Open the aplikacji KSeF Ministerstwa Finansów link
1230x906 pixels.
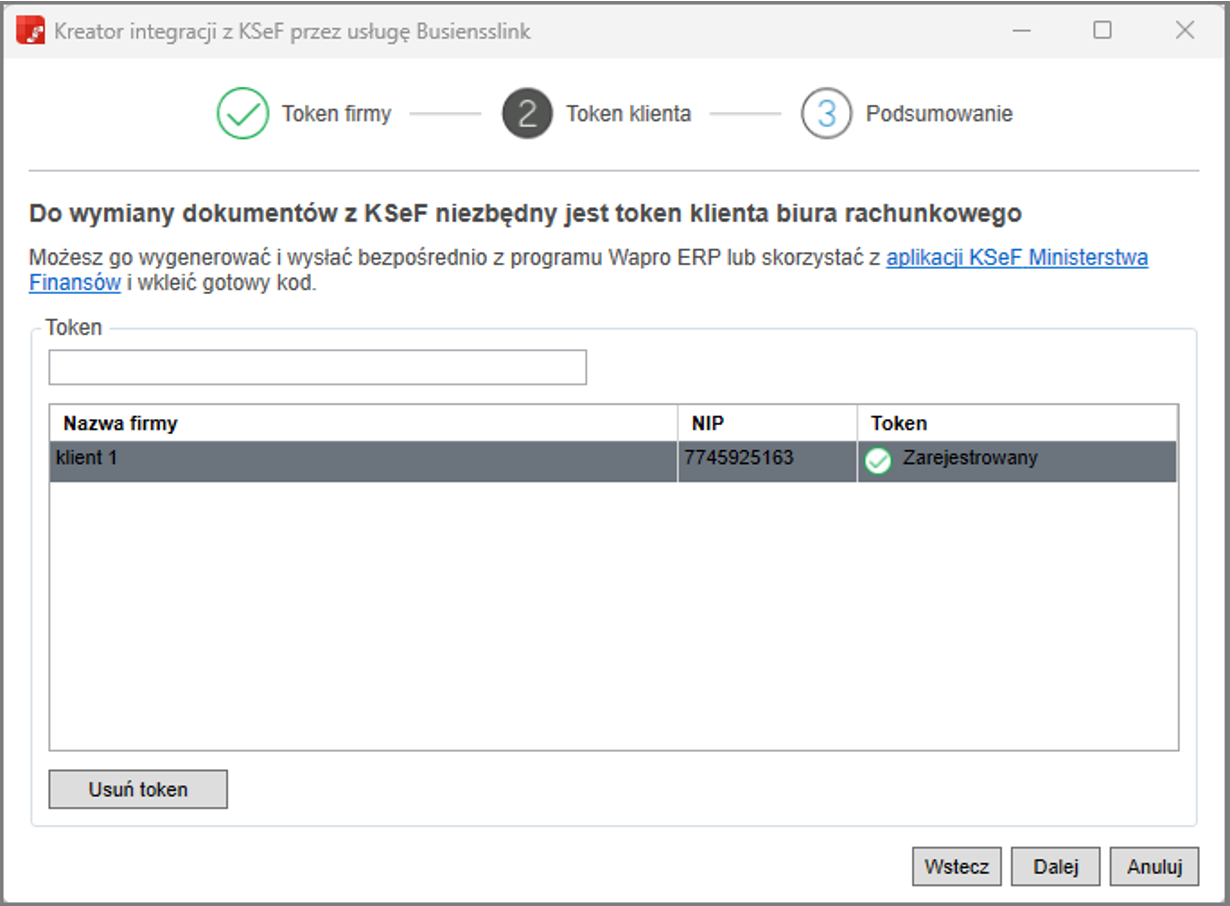[1016, 258]
